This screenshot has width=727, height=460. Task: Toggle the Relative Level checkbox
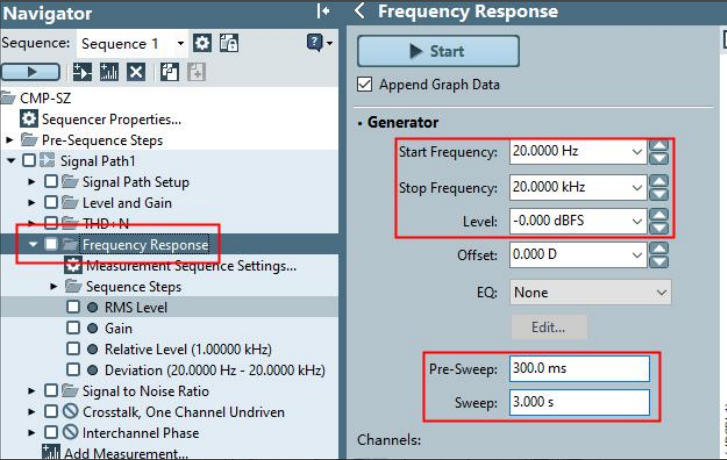pos(73,349)
